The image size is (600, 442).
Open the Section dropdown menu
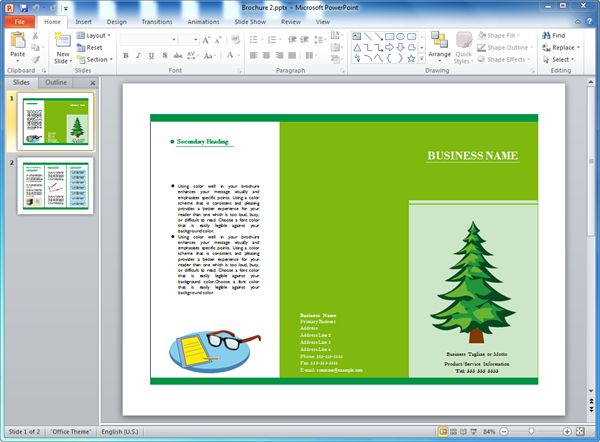[97, 59]
